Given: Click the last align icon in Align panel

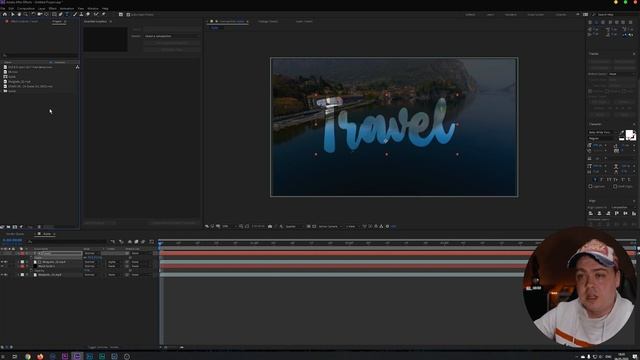Looking at the screenshot, I should pyautogui.click(x=634, y=213).
